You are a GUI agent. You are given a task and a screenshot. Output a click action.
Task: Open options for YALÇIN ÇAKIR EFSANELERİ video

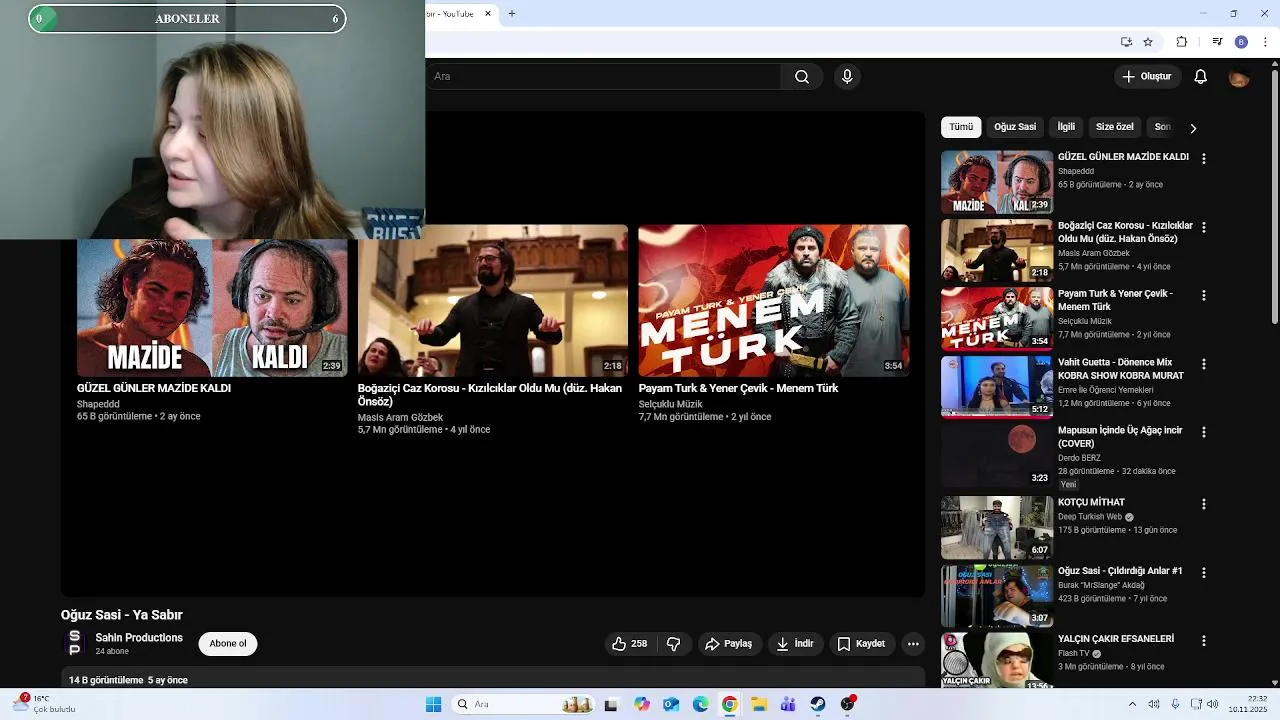pyautogui.click(x=1204, y=640)
